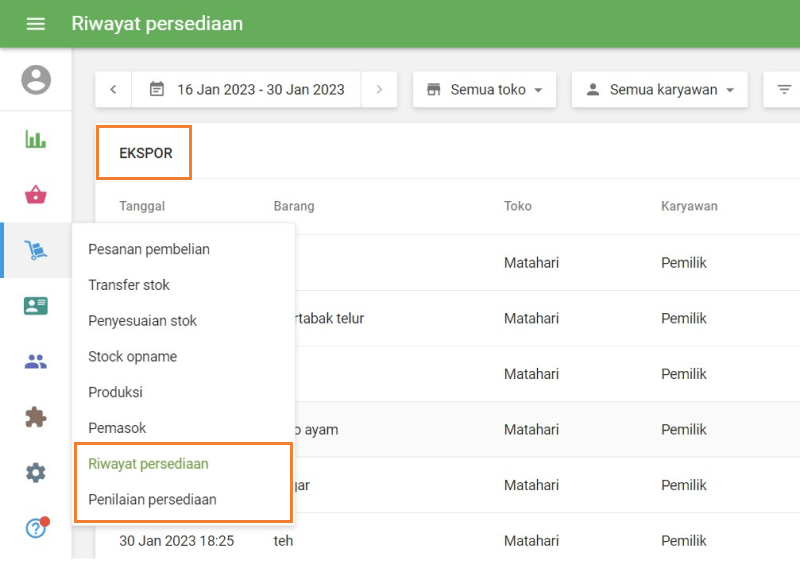800x586 pixels.
Task: Expand the Semua toko dropdown
Action: (484, 89)
